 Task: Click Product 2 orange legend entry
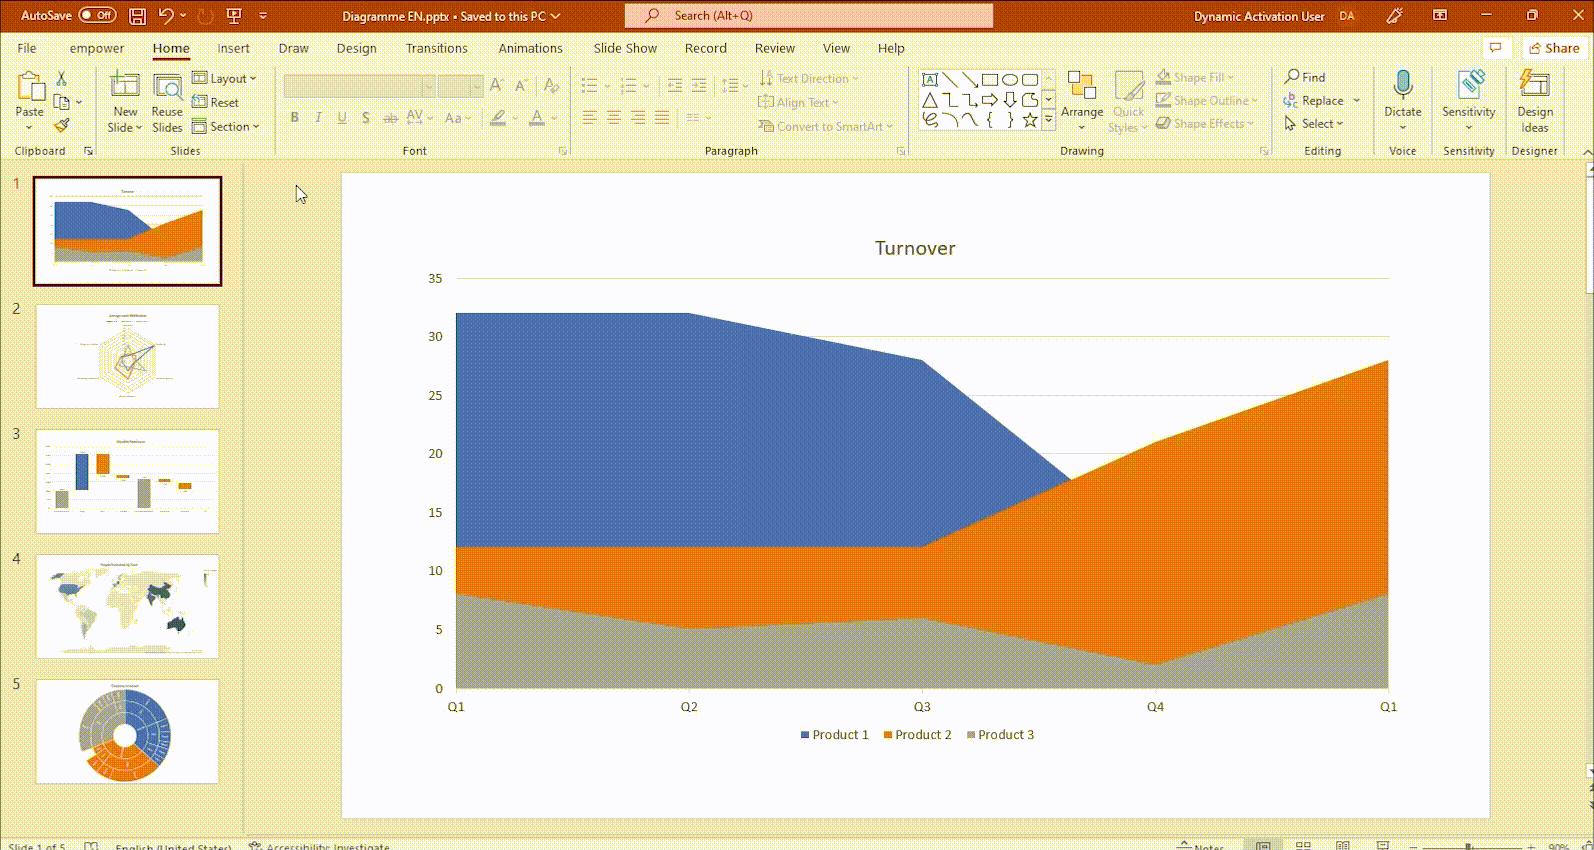(x=917, y=735)
